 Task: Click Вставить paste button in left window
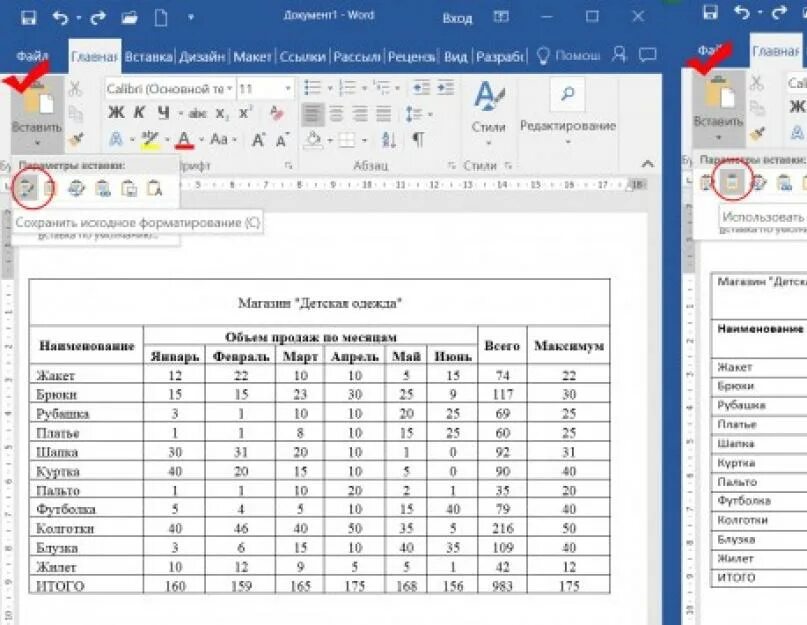click(37, 115)
